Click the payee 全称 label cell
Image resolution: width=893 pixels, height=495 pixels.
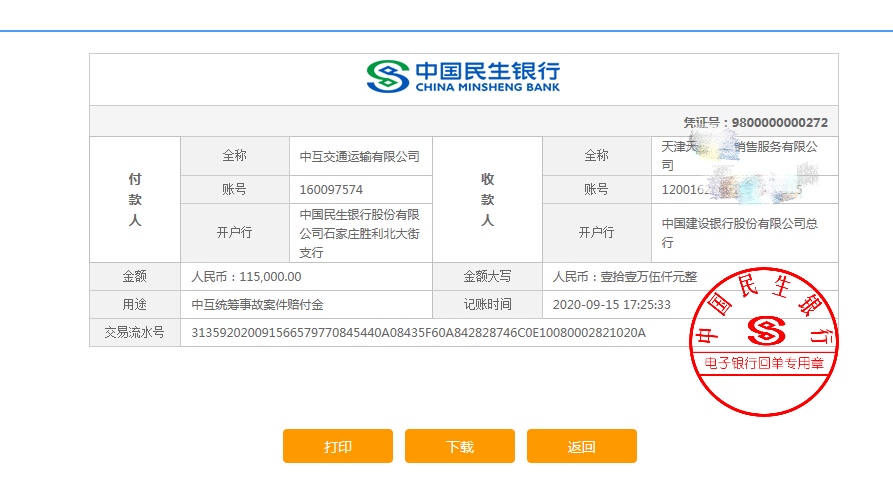coord(597,156)
